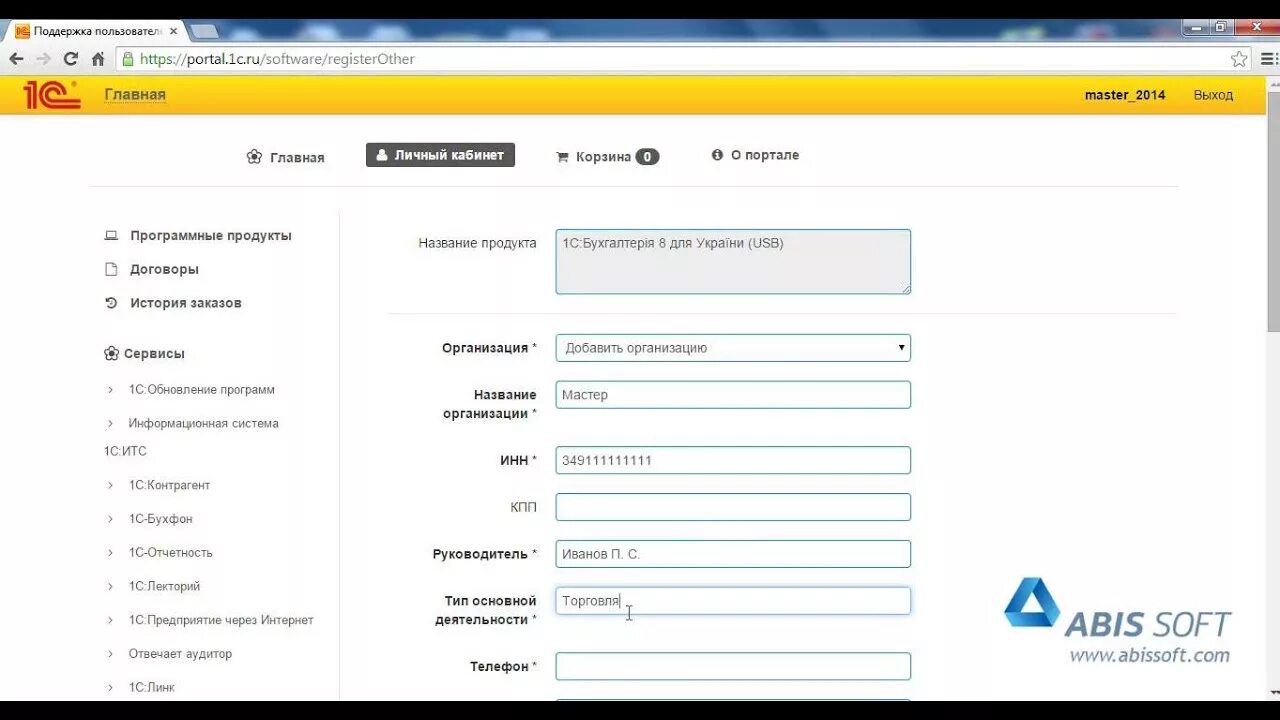Click the chevron beside Отвечает аудитор
The width and height of the screenshot is (1280, 720).
(110, 654)
